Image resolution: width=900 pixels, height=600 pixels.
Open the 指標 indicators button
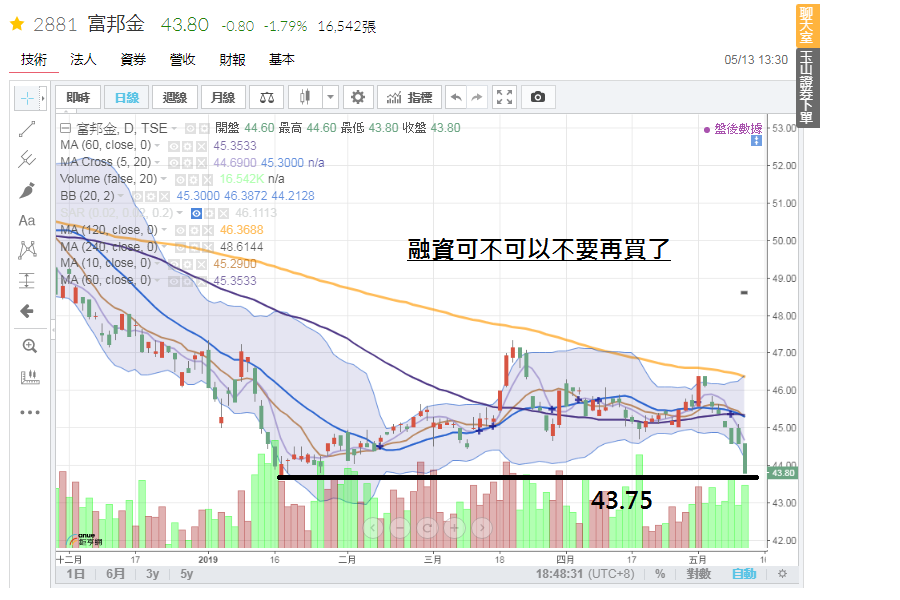pos(409,97)
